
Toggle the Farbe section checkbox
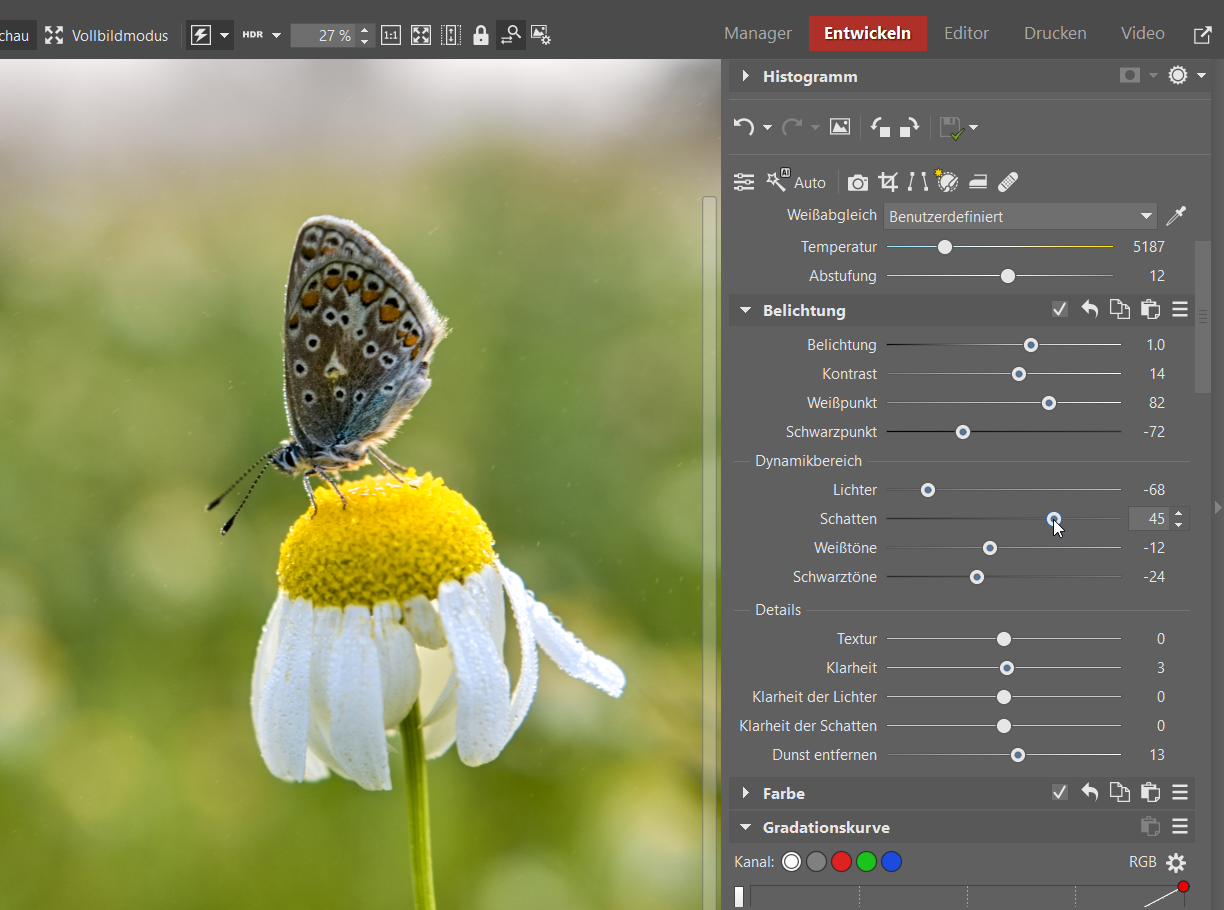(x=1060, y=793)
